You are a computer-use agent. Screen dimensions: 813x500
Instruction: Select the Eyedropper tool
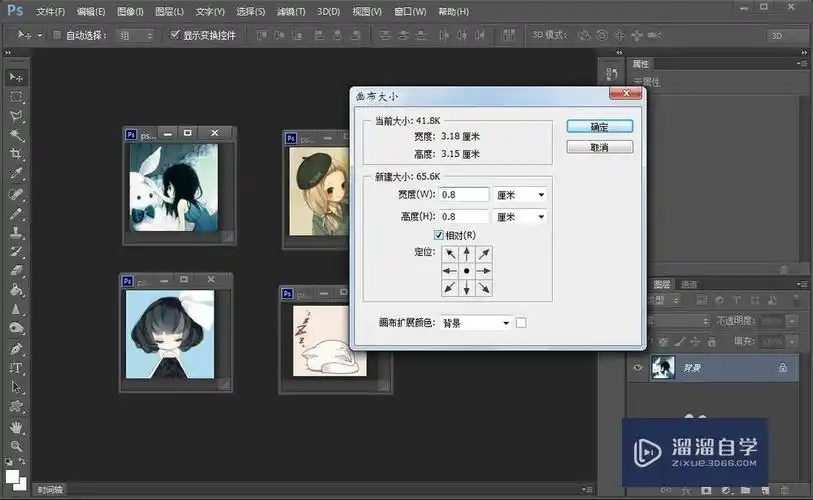16,173
